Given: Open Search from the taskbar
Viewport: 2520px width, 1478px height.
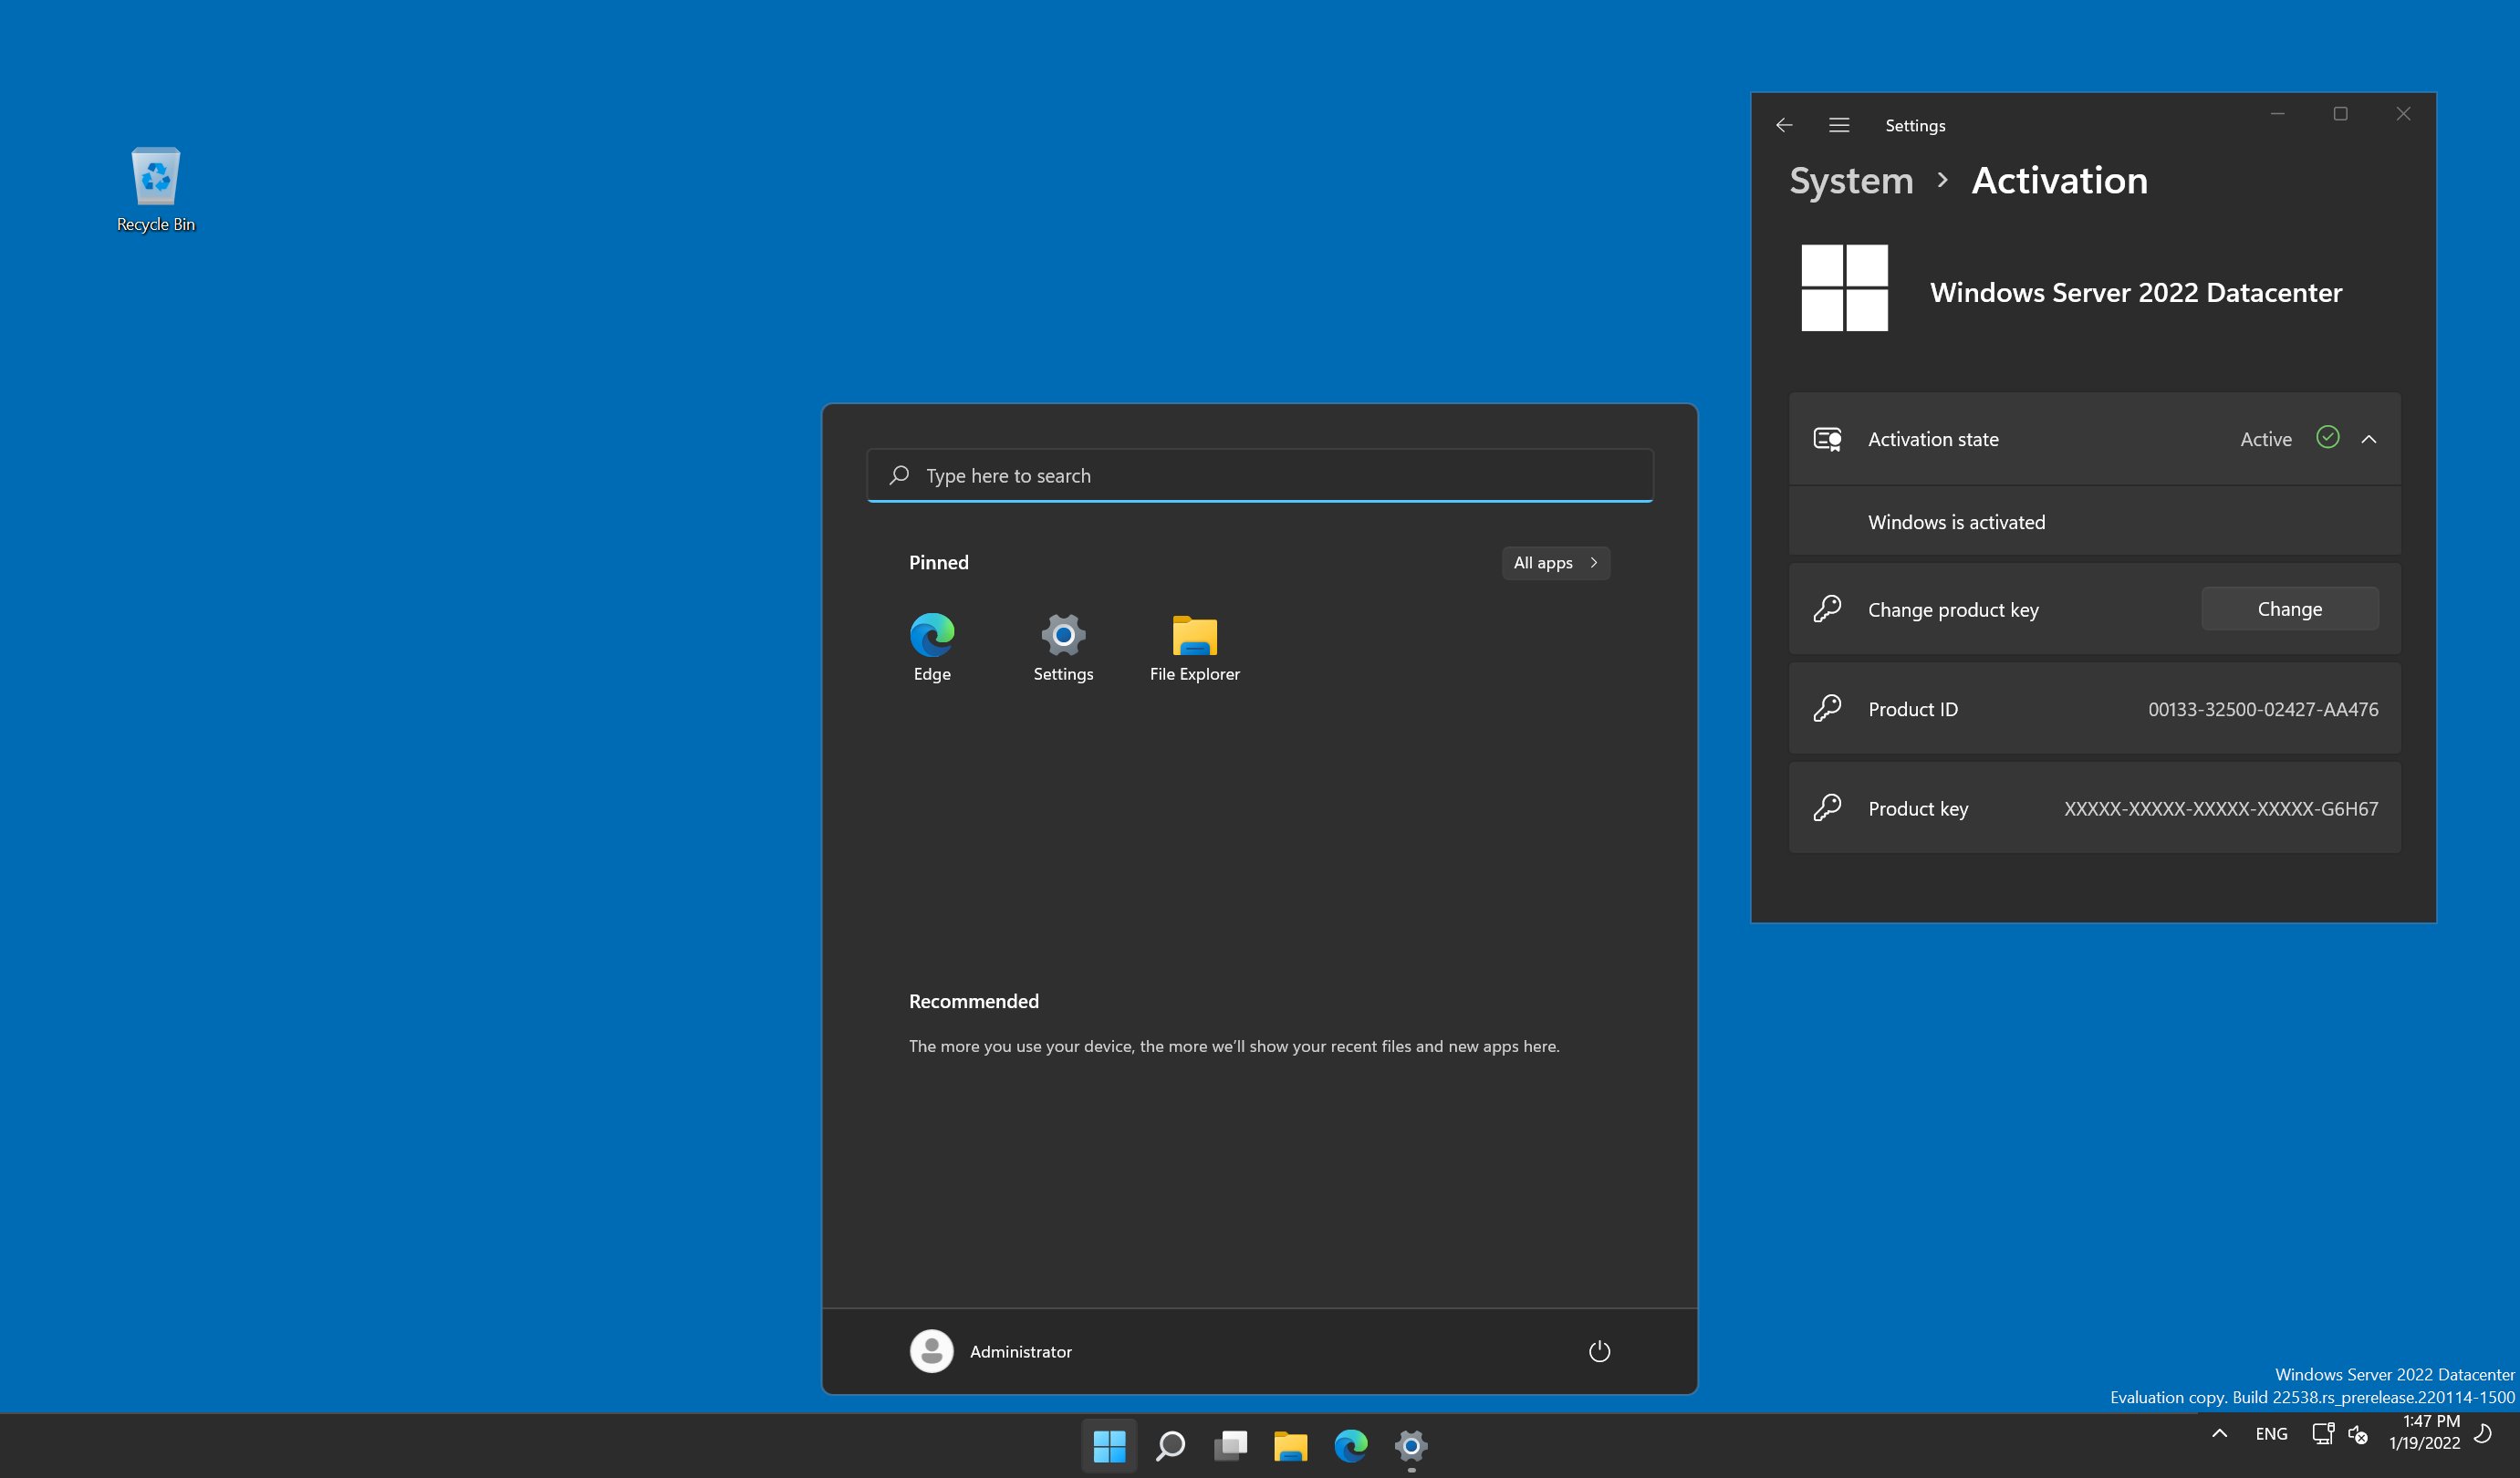Looking at the screenshot, I should click(1170, 1445).
